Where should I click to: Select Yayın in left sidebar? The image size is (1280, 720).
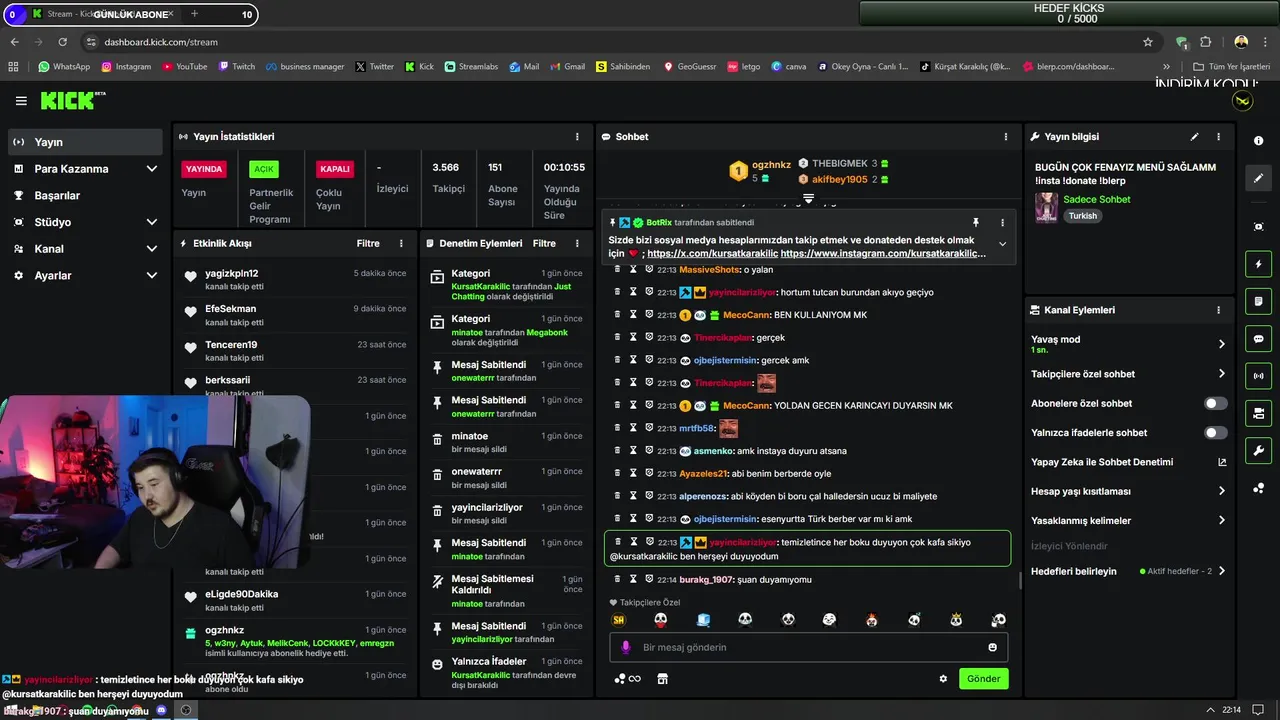click(85, 142)
